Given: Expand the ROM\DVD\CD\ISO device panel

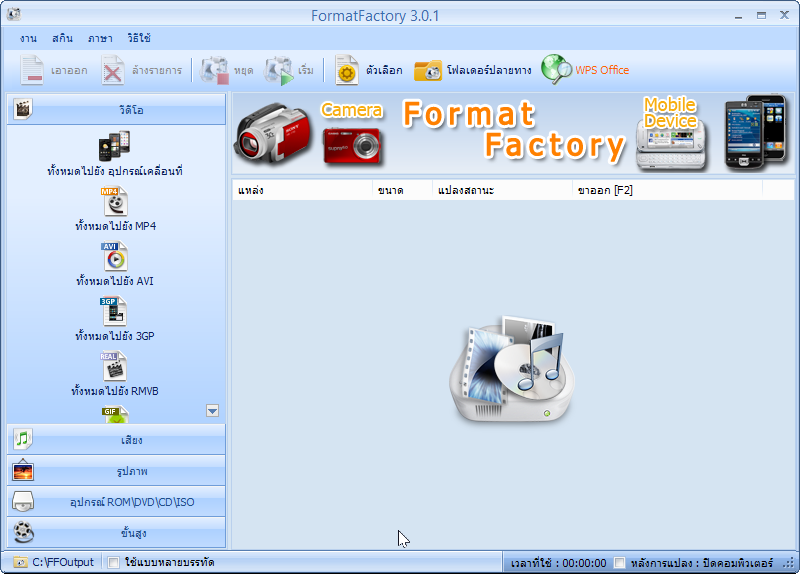Looking at the screenshot, I should pos(116,502).
